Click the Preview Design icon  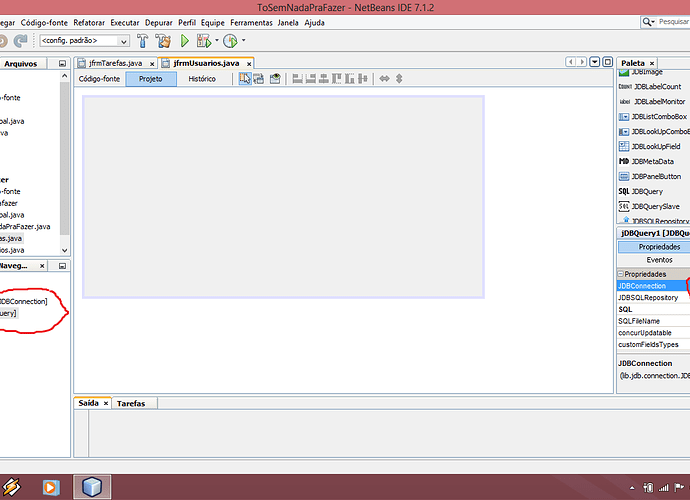(275, 79)
